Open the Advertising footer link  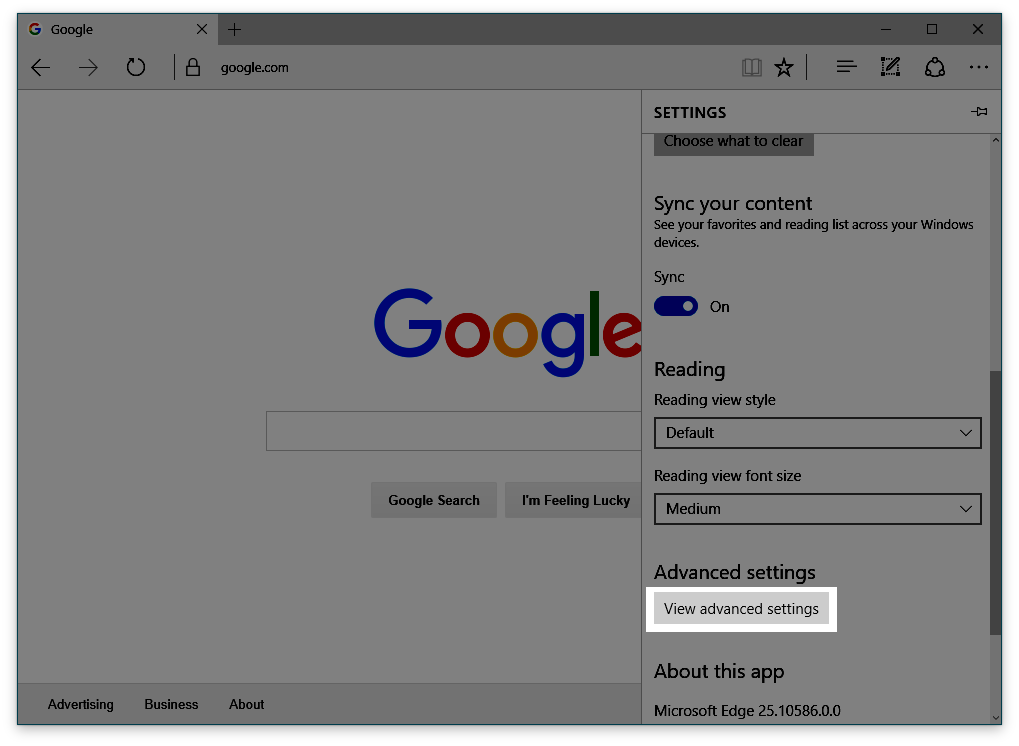pyautogui.click(x=81, y=704)
